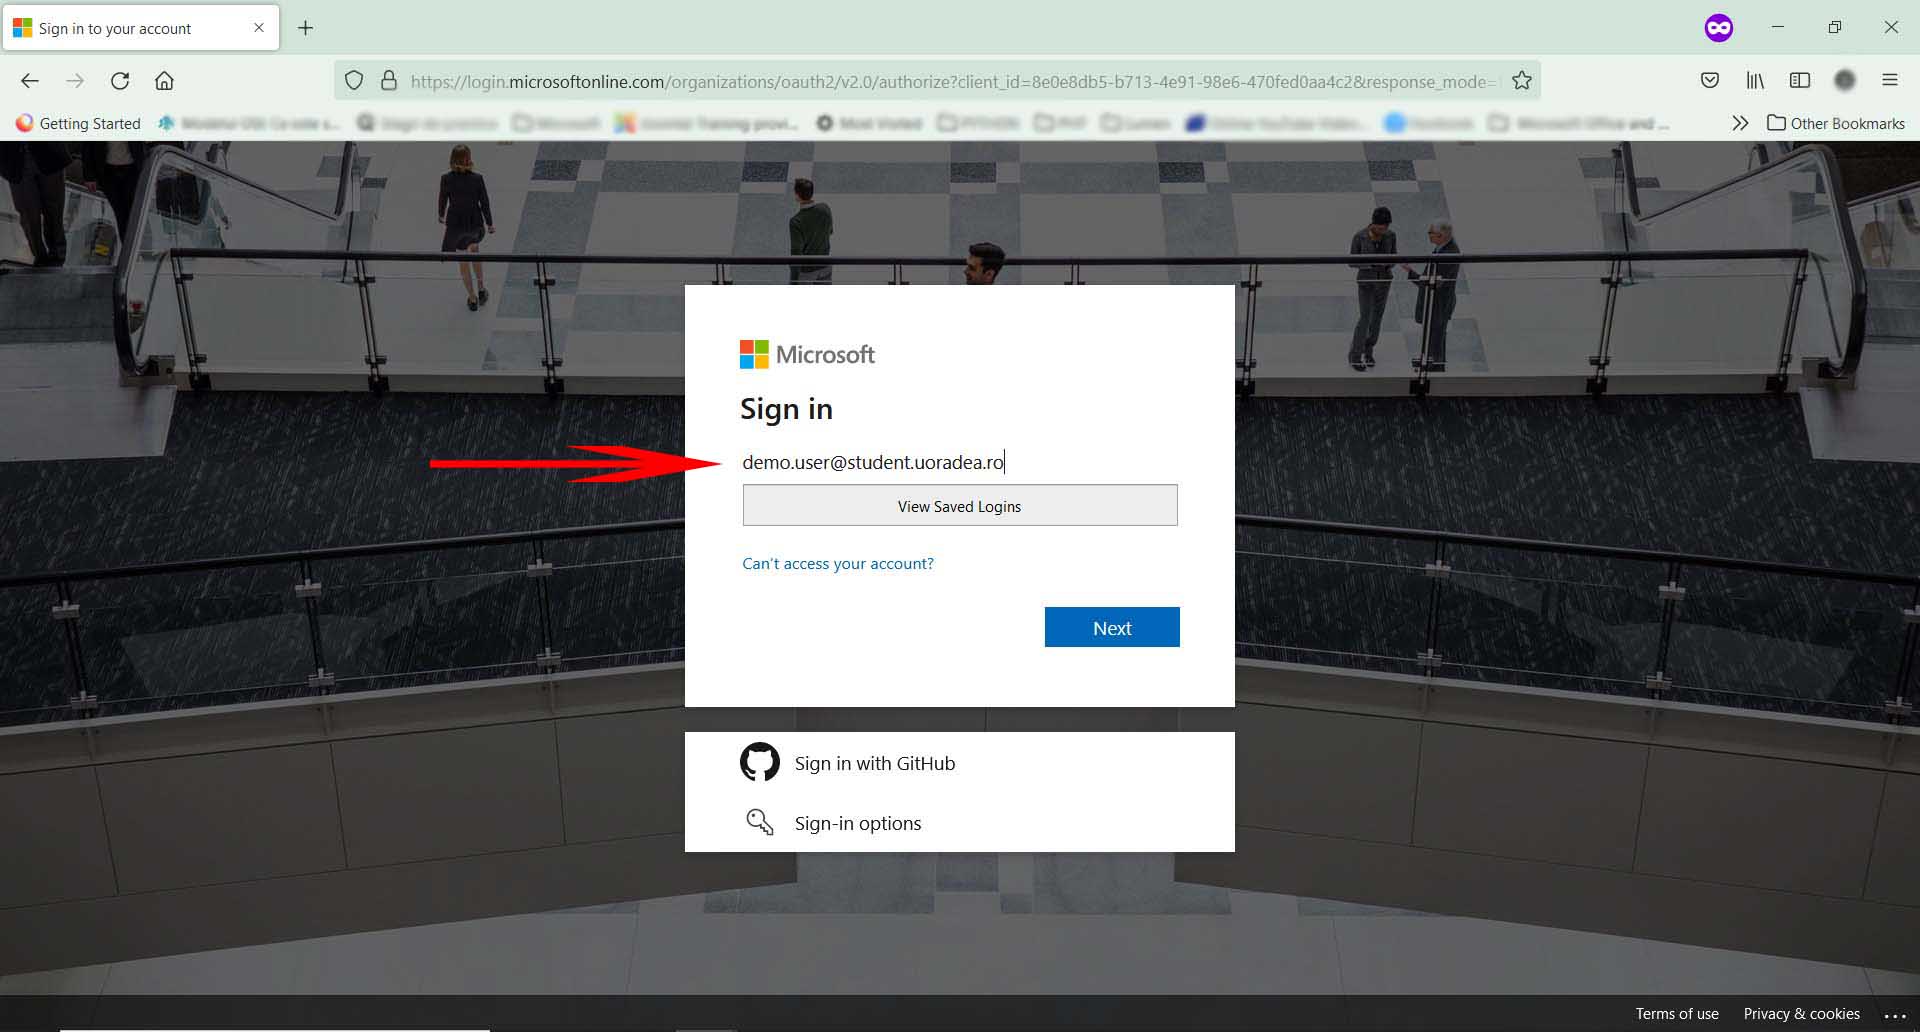Open a new tab with plus
Screen dimensions: 1920x1032
(x=306, y=28)
